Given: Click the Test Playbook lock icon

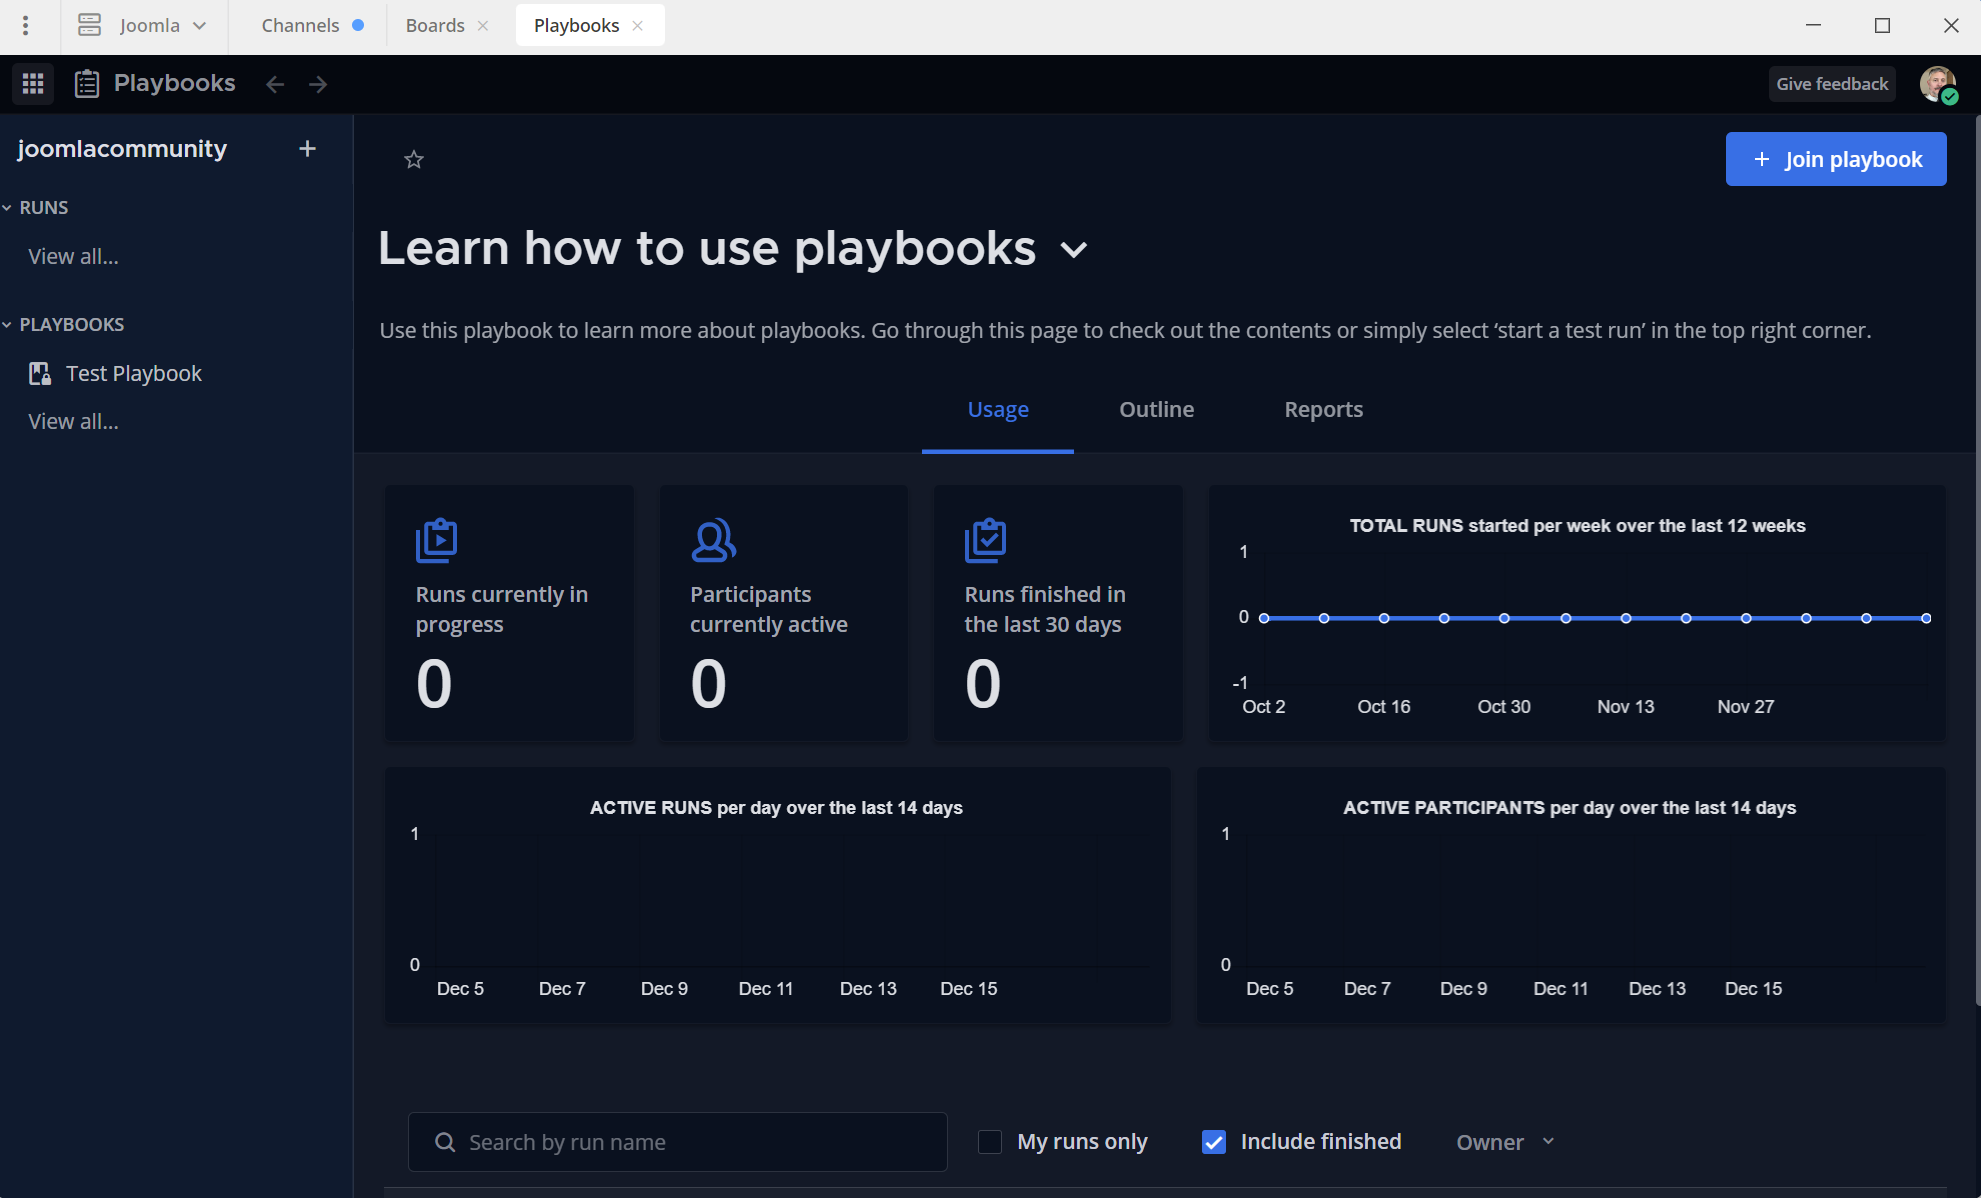Looking at the screenshot, I should (x=40, y=374).
